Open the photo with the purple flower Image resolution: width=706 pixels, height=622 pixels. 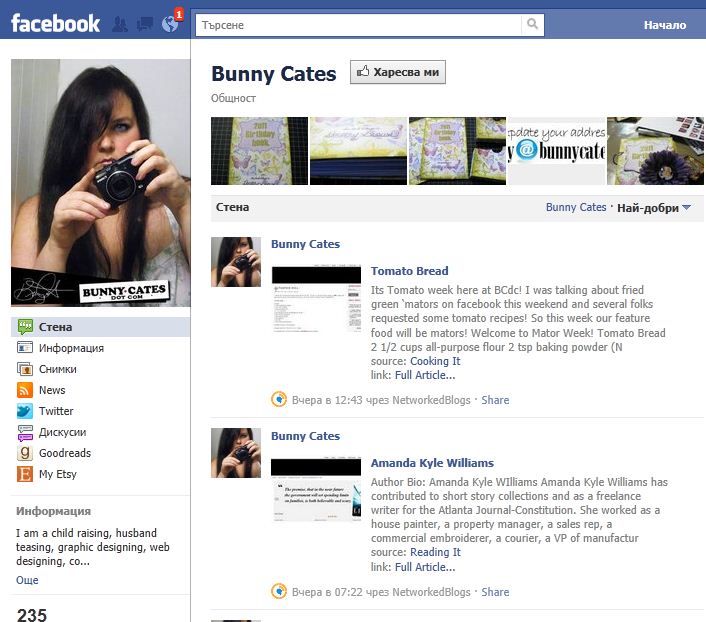coord(656,151)
